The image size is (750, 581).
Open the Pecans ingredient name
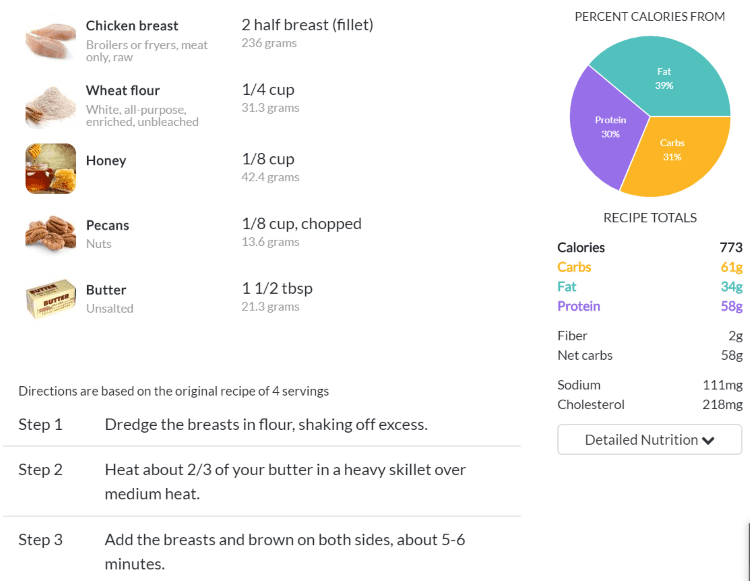tap(108, 225)
